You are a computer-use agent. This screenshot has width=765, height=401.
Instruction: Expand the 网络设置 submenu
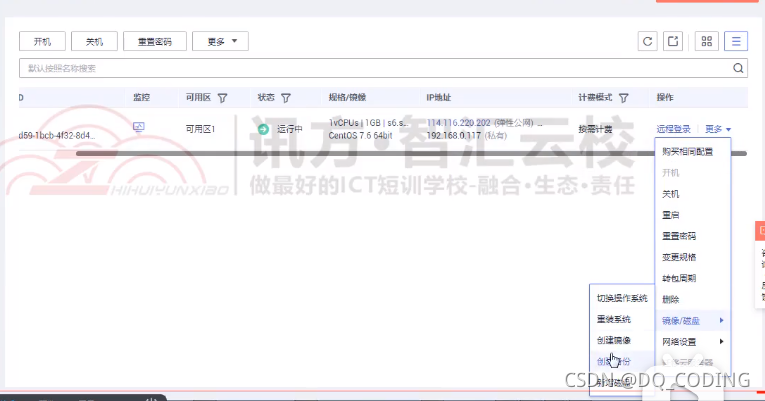[x=692, y=342]
